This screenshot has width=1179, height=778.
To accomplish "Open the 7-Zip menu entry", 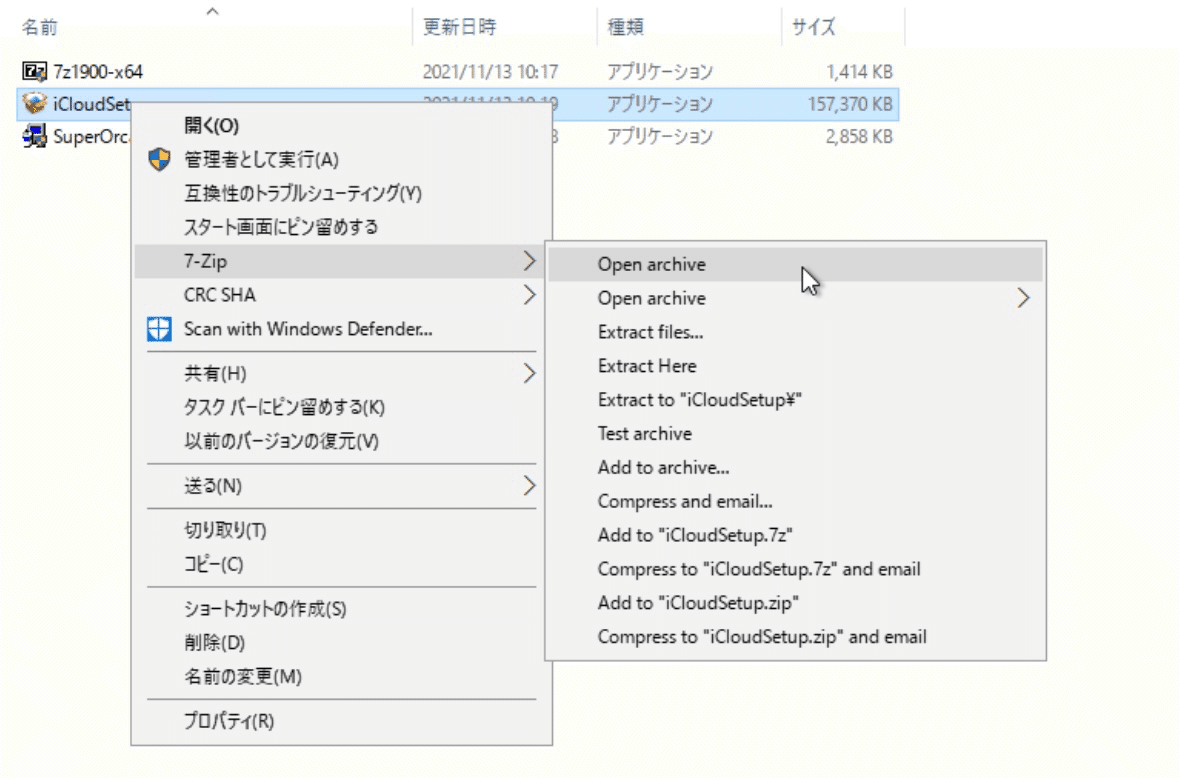I will 340,261.
